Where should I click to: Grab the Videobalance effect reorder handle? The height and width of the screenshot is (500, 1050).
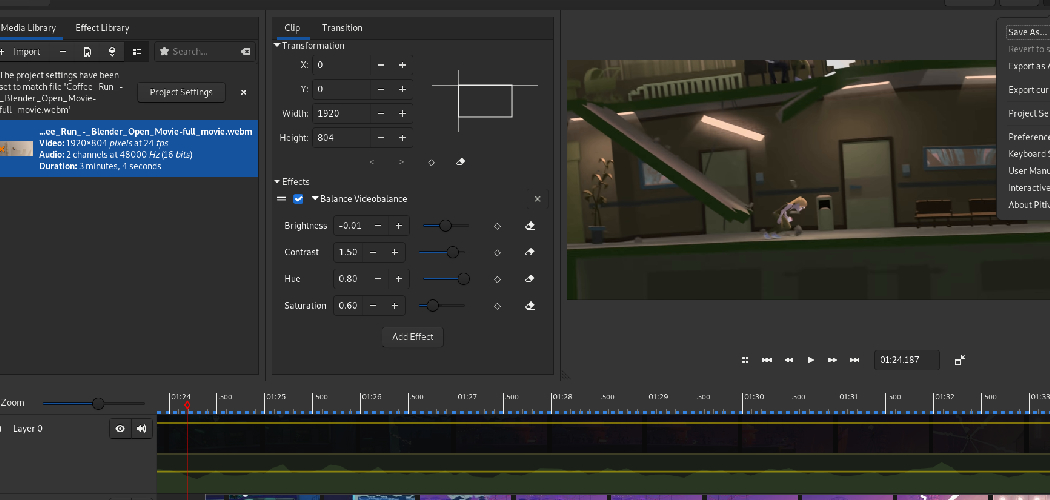282,199
